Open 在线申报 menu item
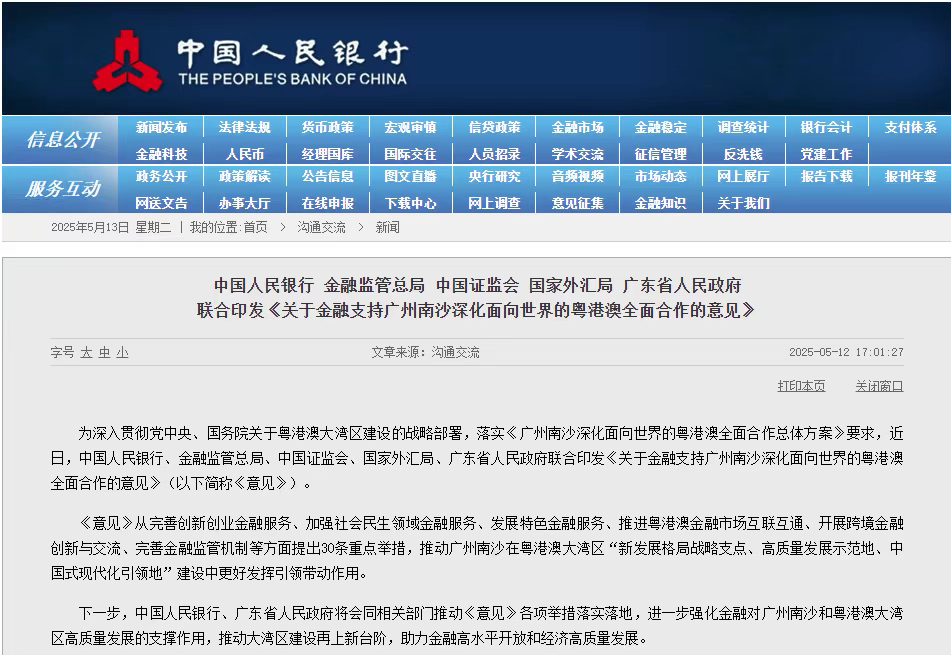This screenshot has height=655, width=951. [x=328, y=203]
